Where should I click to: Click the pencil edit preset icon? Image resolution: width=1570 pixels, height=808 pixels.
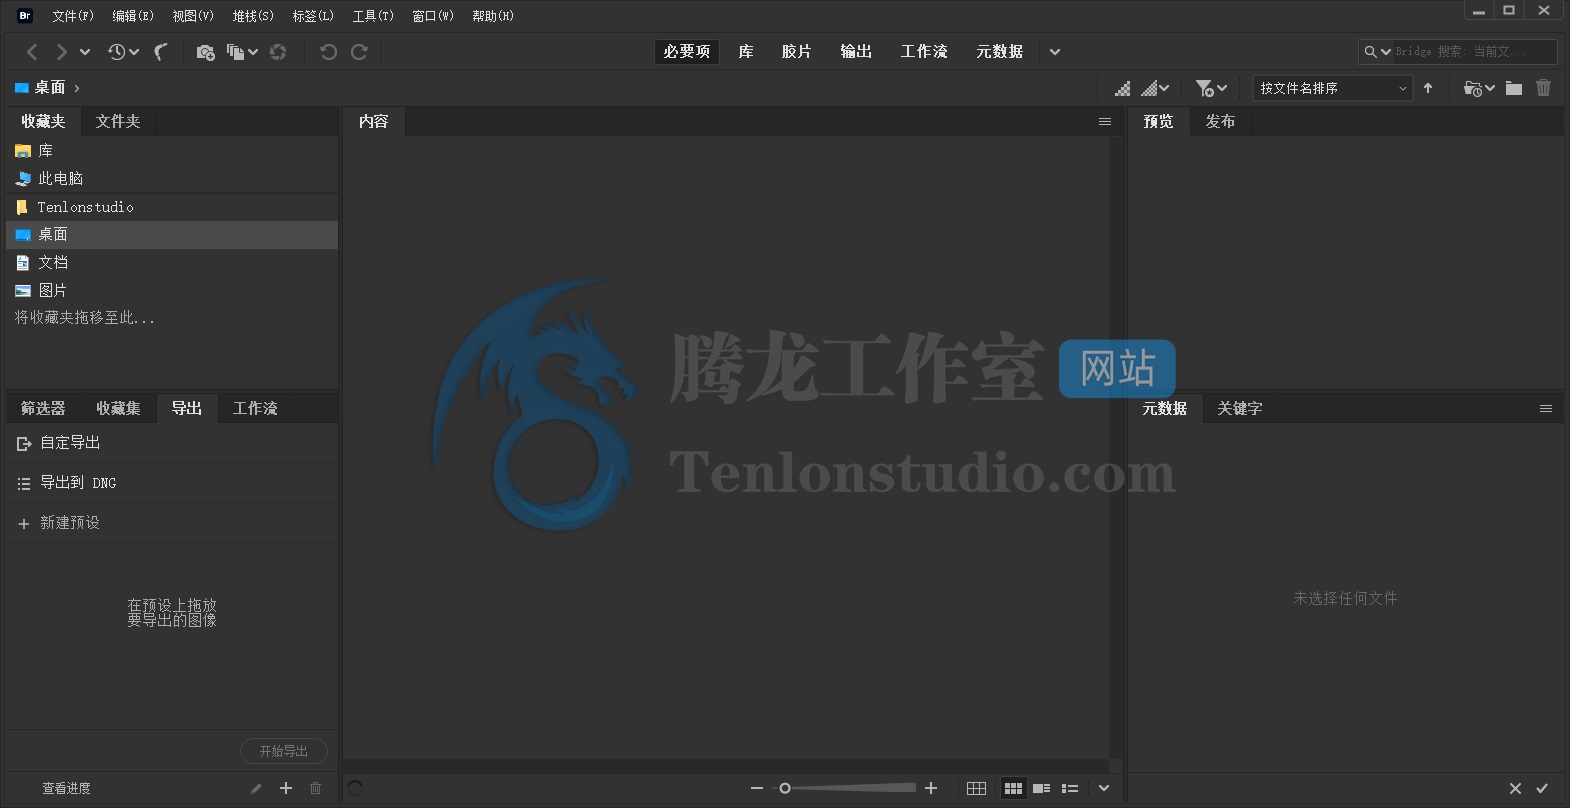(256, 788)
